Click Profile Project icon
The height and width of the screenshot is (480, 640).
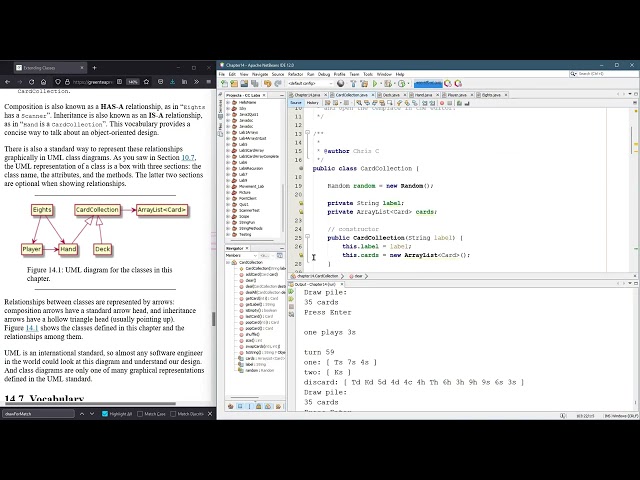402,84
